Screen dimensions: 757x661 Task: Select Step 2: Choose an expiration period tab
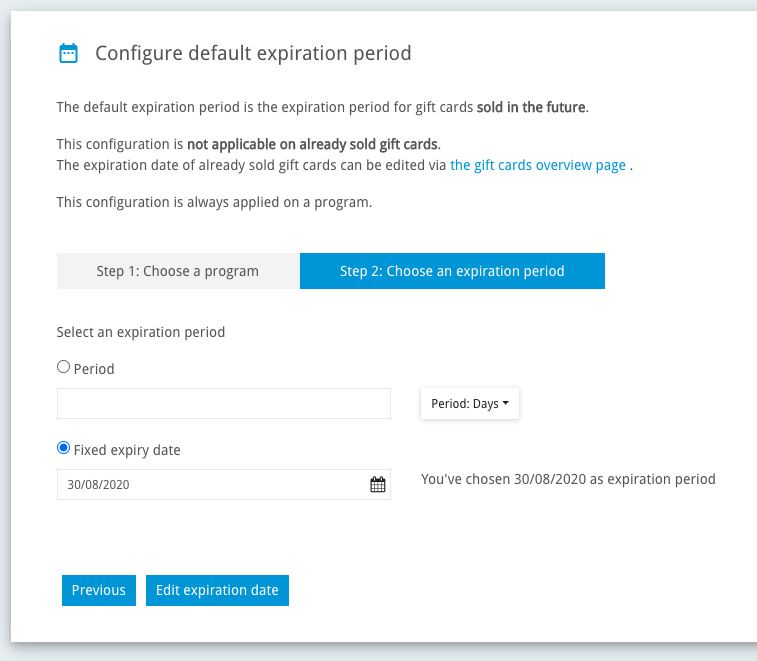point(452,271)
